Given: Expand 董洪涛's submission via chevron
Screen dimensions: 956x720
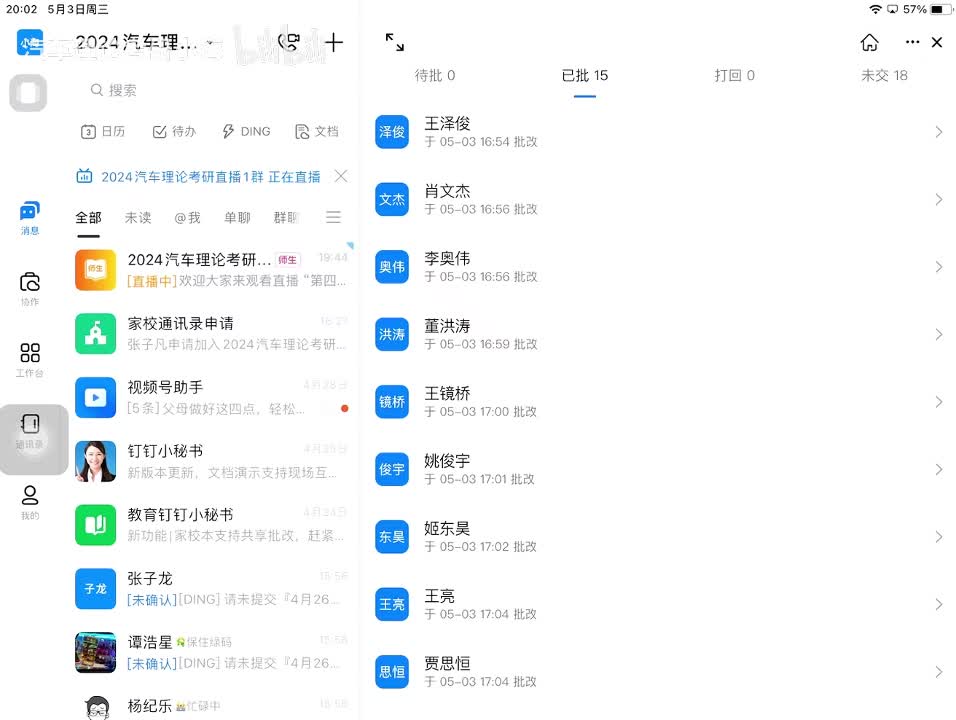Looking at the screenshot, I should pyautogui.click(x=938, y=335).
